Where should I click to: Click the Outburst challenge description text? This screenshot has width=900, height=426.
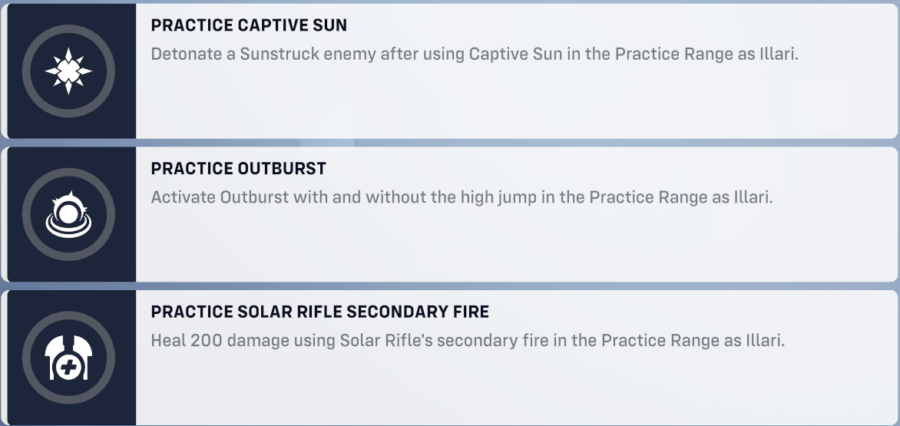[462, 197]
